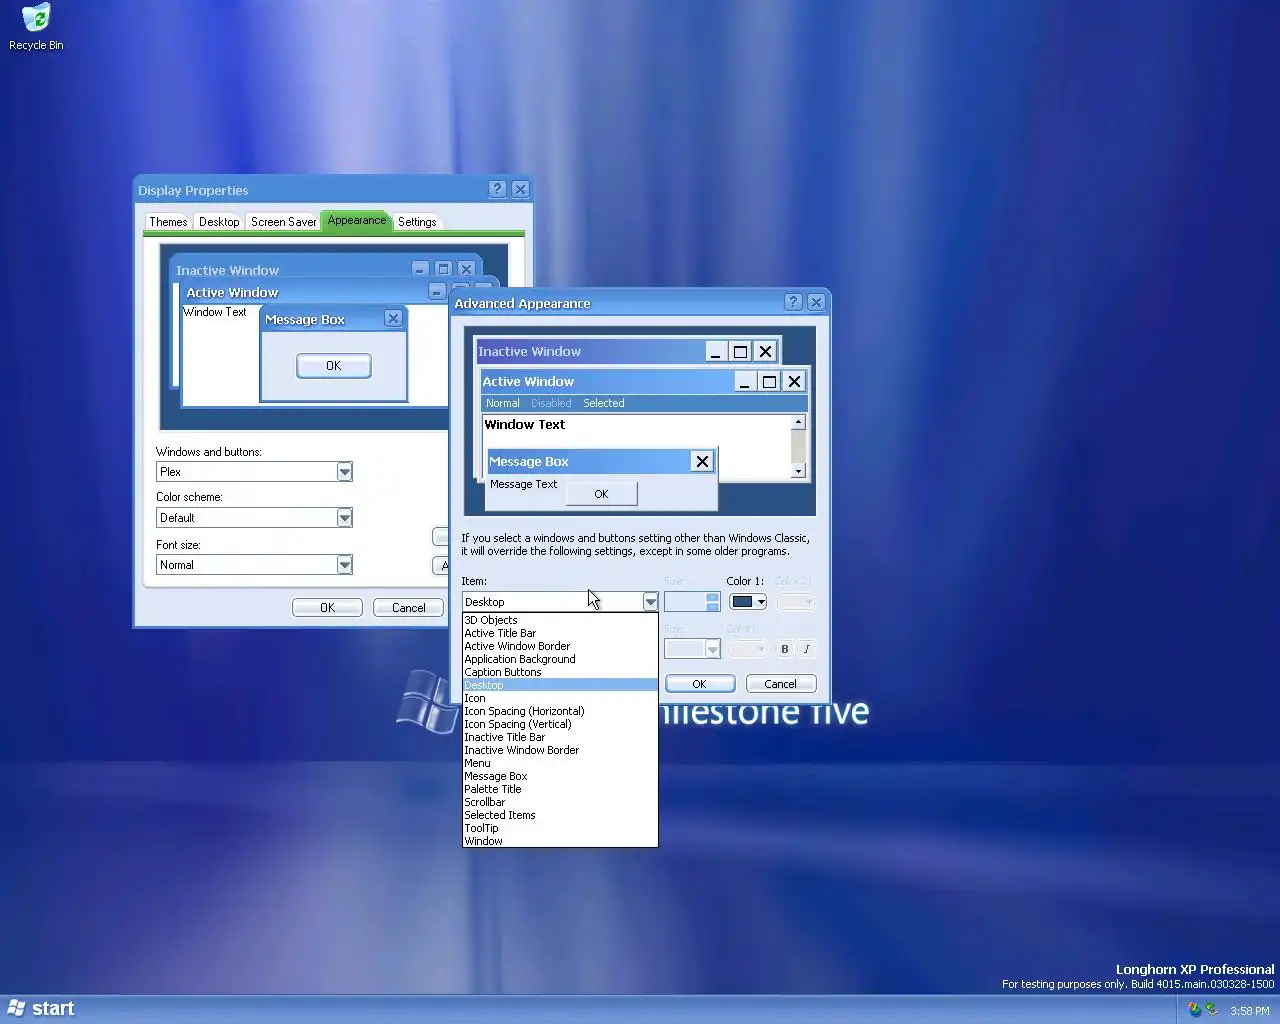This screenshot has height=1024, width=1280.
Task: Switch to the Settings tab
Action: 417,222
